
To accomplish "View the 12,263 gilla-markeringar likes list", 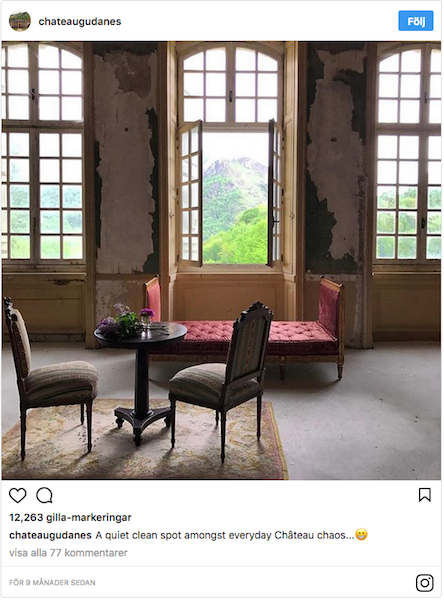I will 70,518.
